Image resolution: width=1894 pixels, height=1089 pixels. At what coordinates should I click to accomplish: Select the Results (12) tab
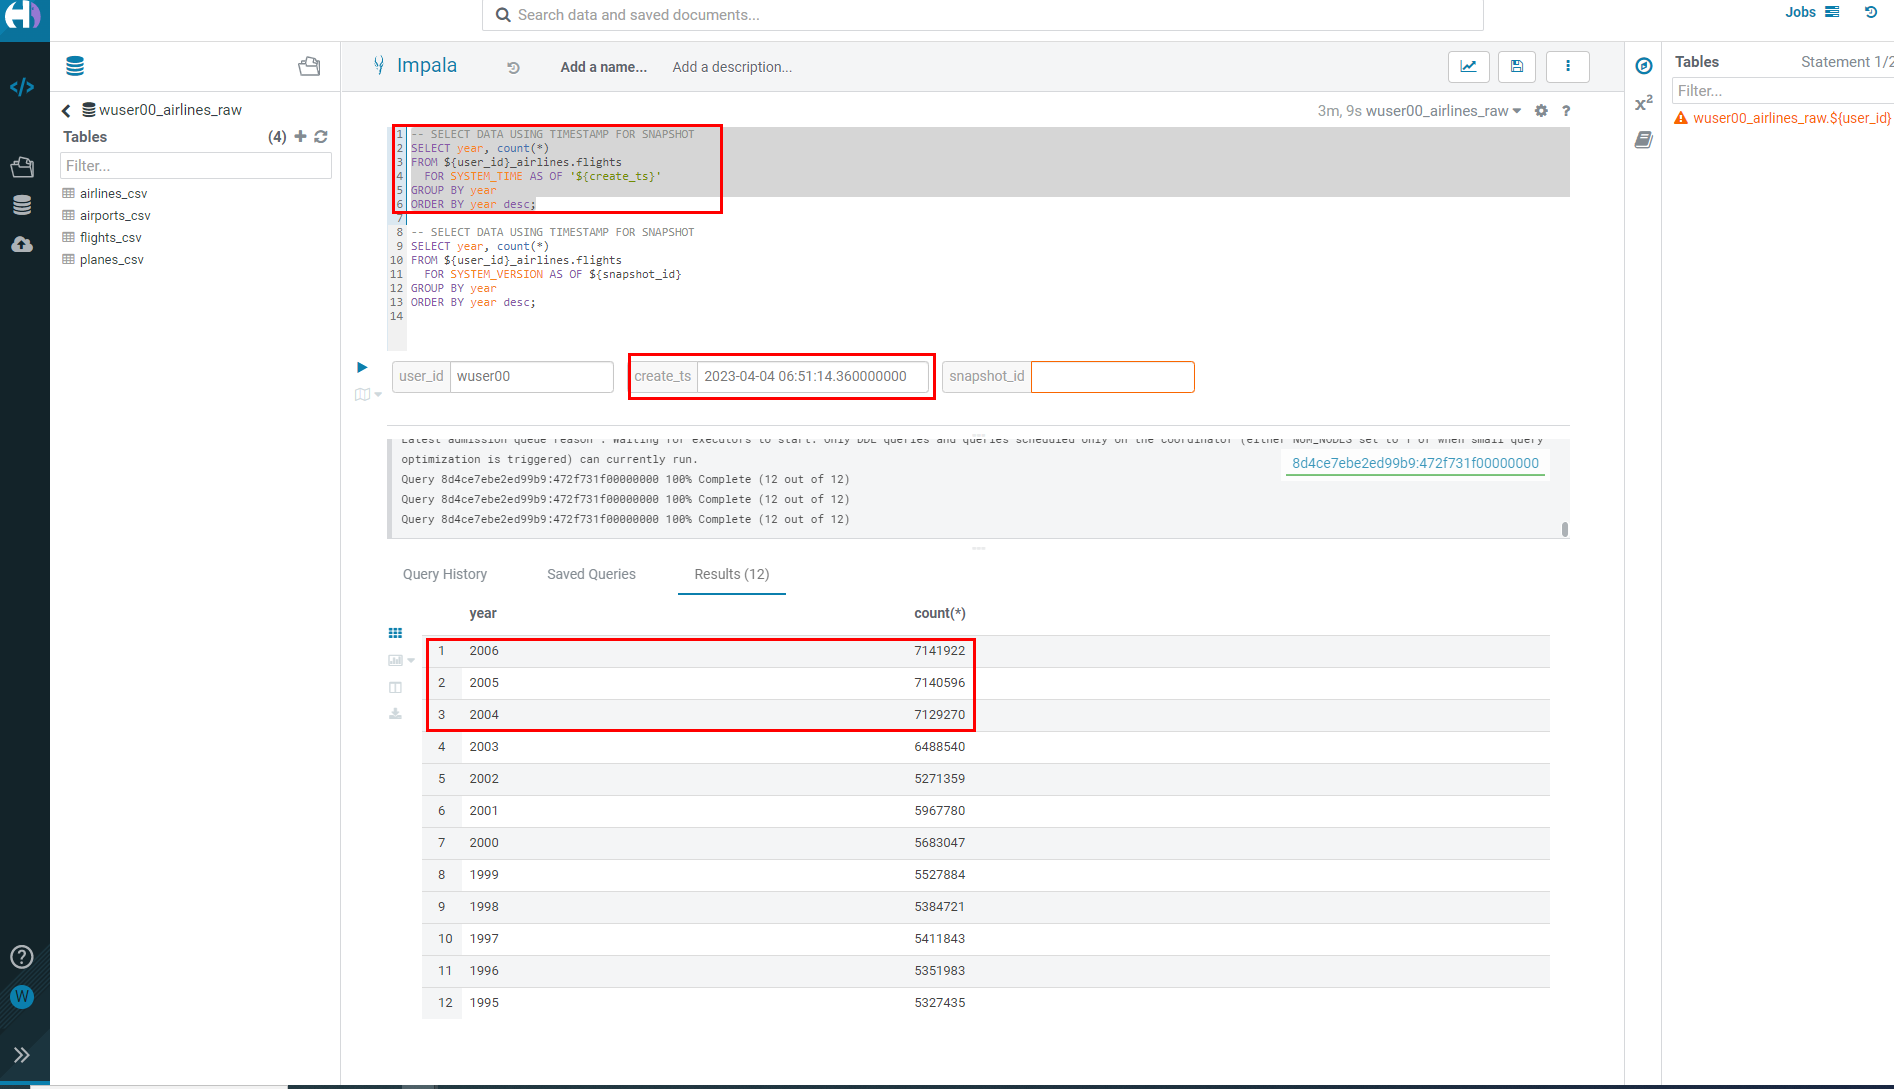tap(732, 574)
